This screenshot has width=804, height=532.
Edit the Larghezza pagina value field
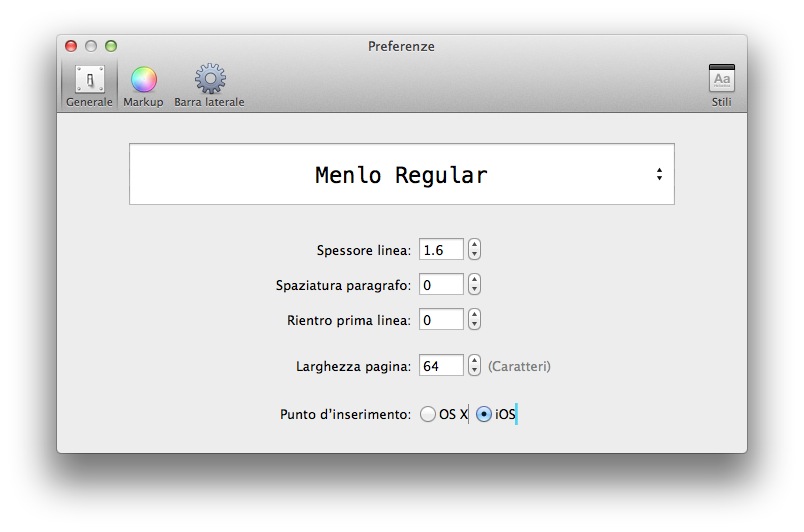pyautogui.click(x=441, y=366)
